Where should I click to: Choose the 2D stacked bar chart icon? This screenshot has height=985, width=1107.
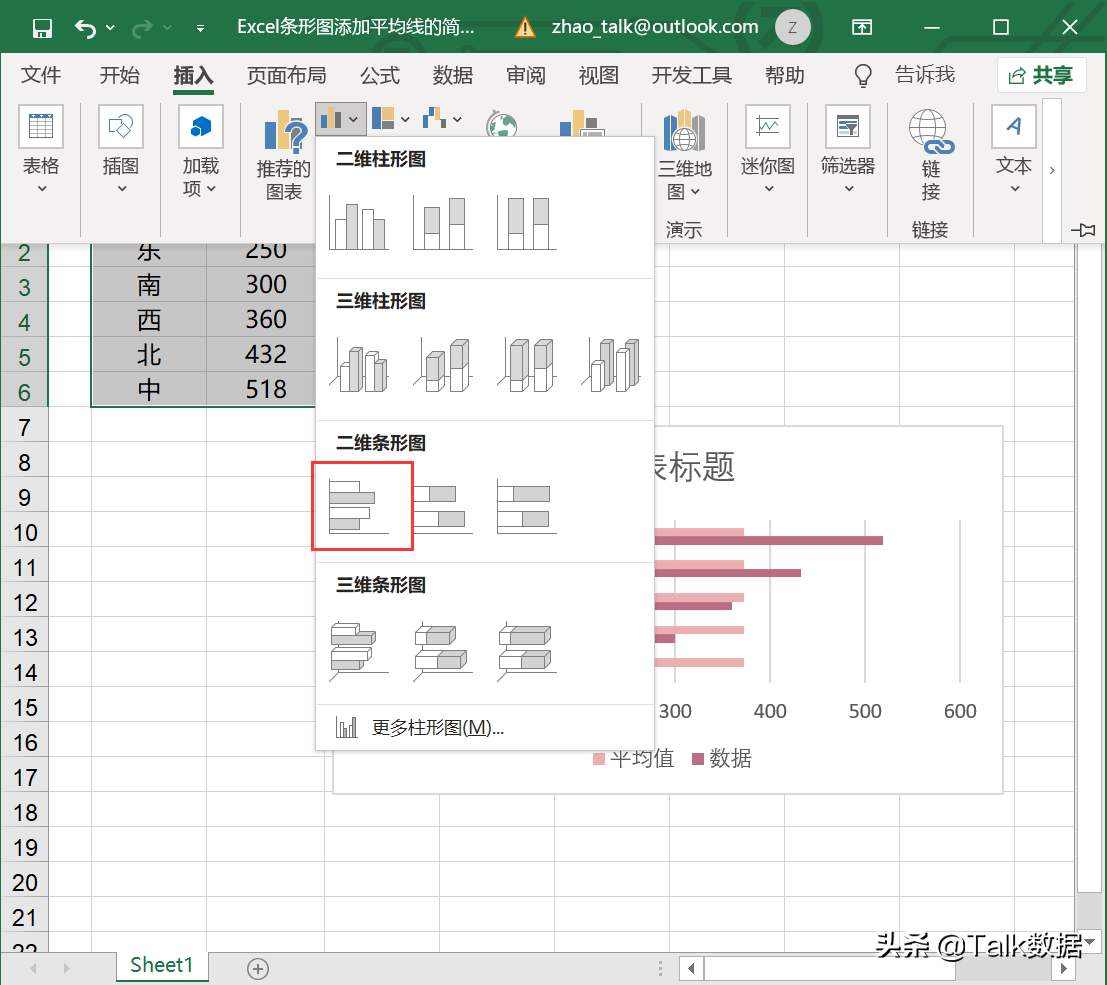443,506
